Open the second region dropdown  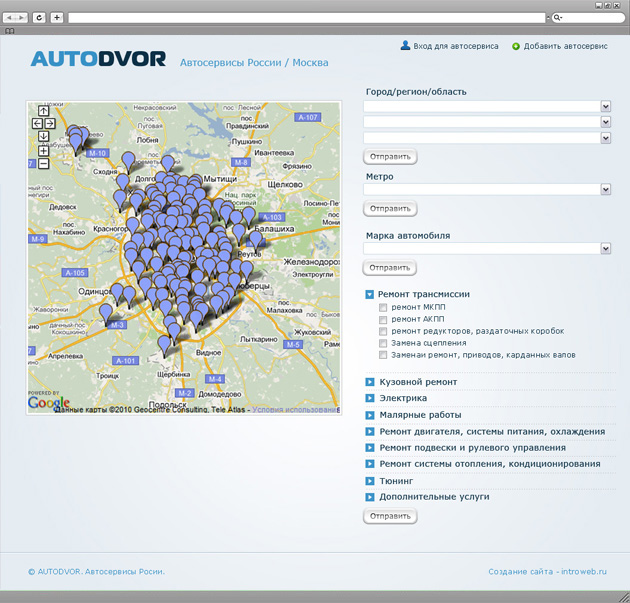pyautogui.click(x=605, y=122)
